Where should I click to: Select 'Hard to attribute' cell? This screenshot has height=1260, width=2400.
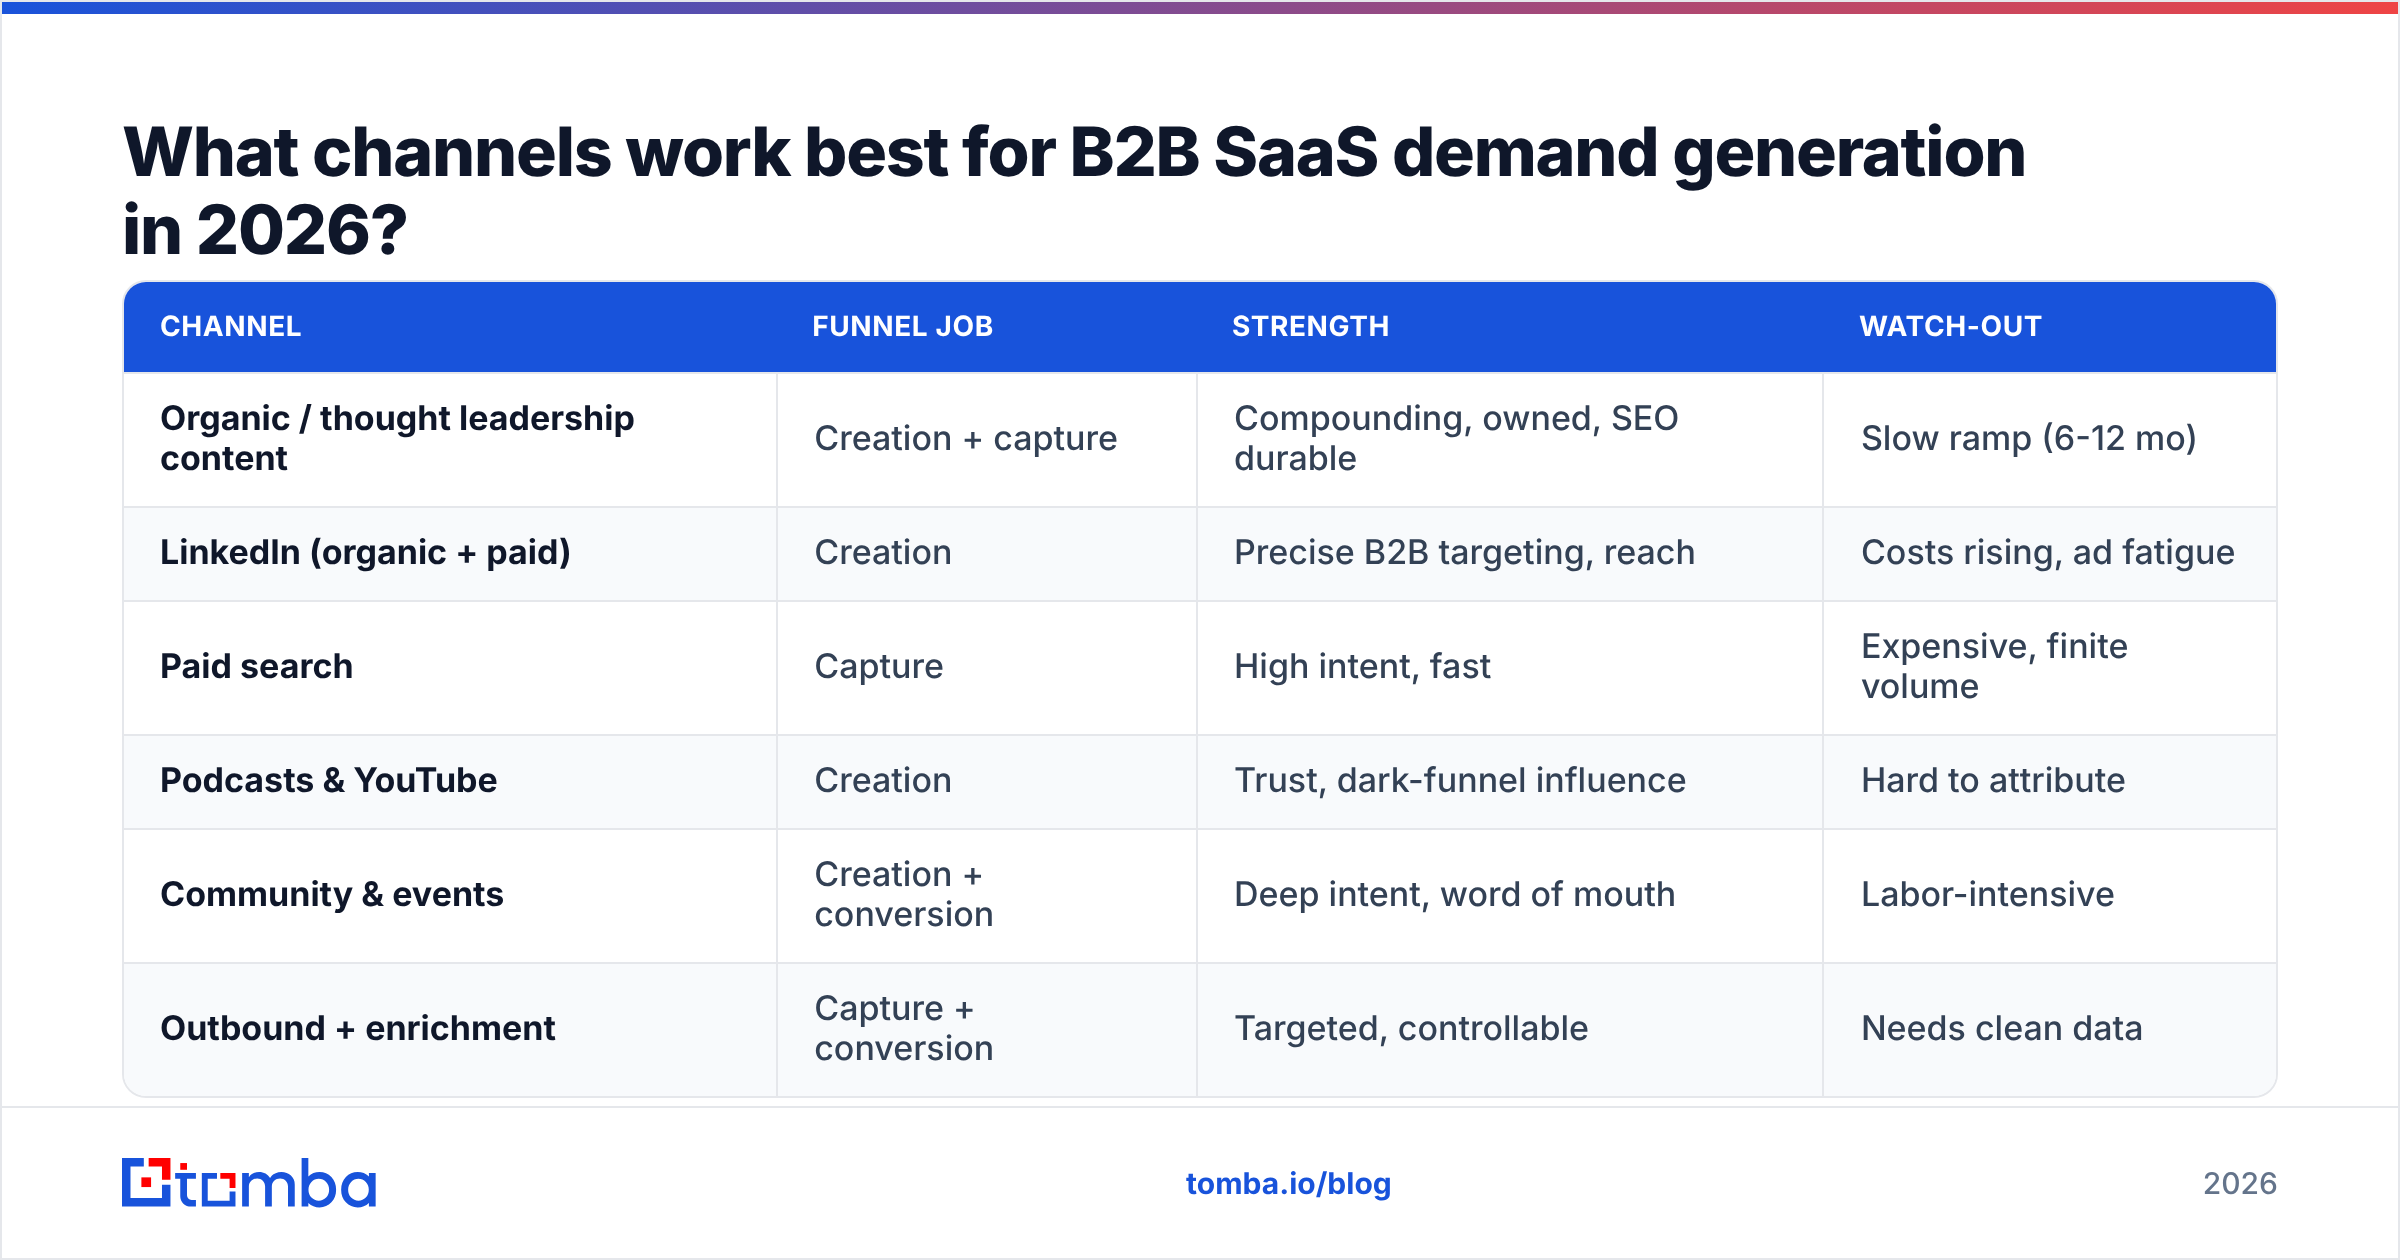pos(2050,781)
